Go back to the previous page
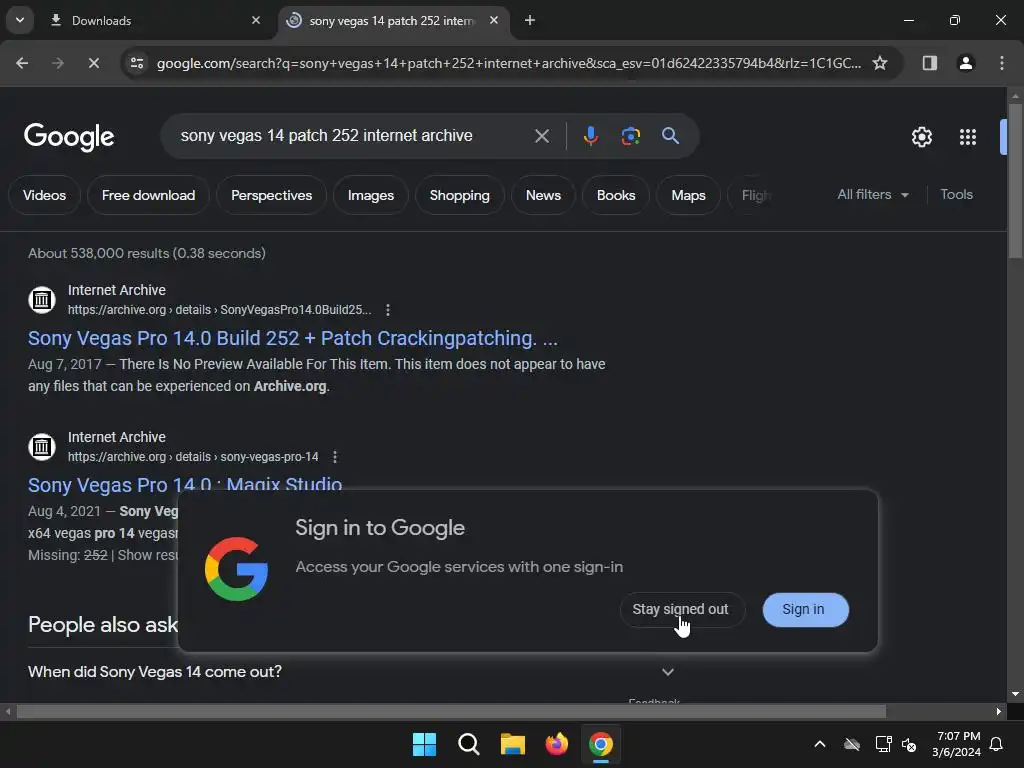Screen dimensions: 1024x768 pyautogui.click(x=22, y=63)
